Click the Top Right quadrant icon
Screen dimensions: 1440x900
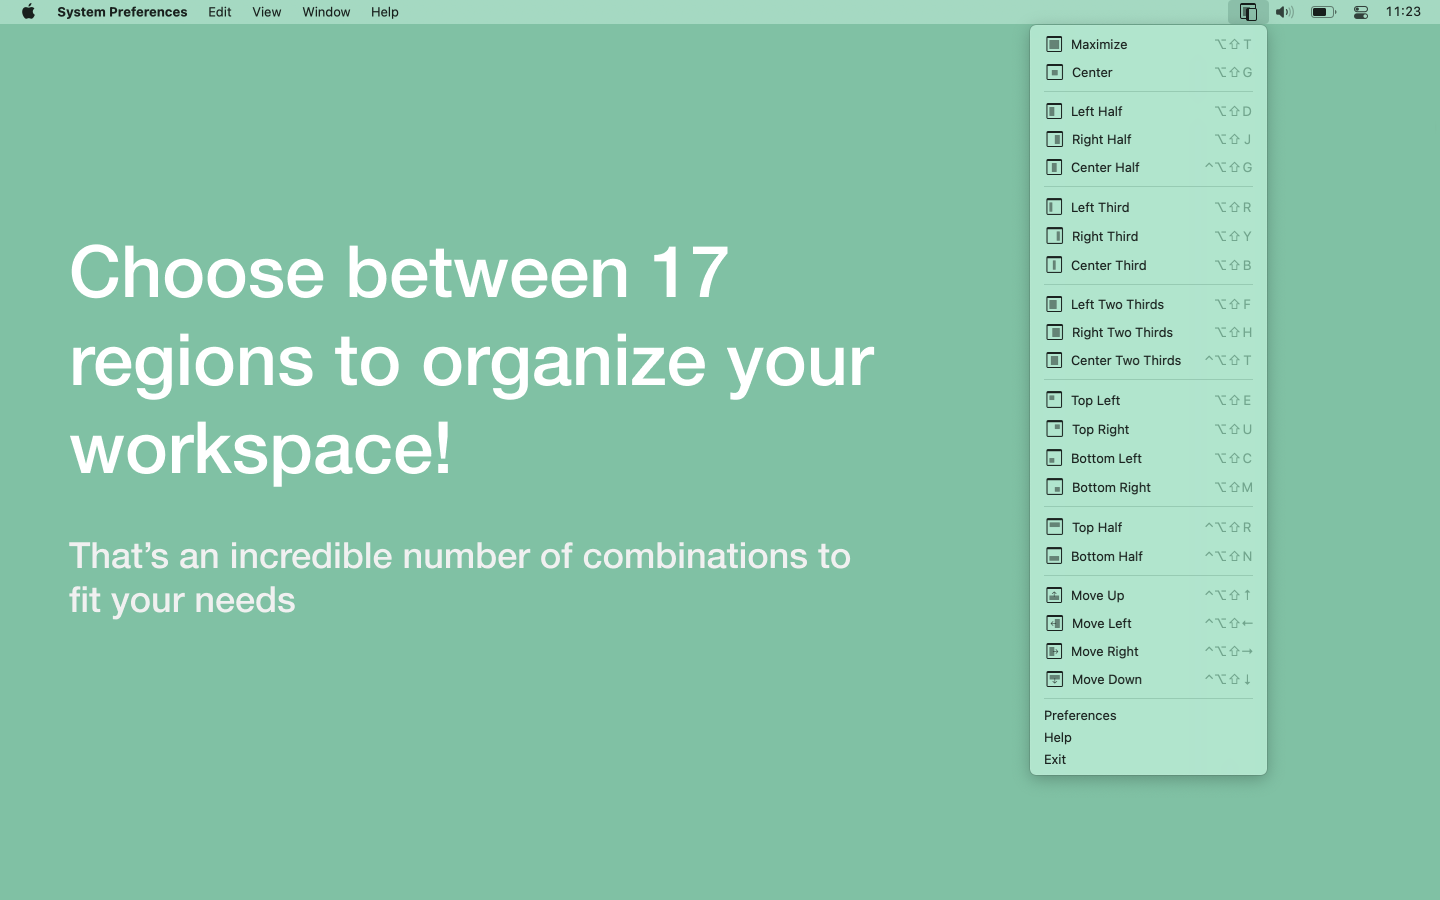pos(1054,429)
